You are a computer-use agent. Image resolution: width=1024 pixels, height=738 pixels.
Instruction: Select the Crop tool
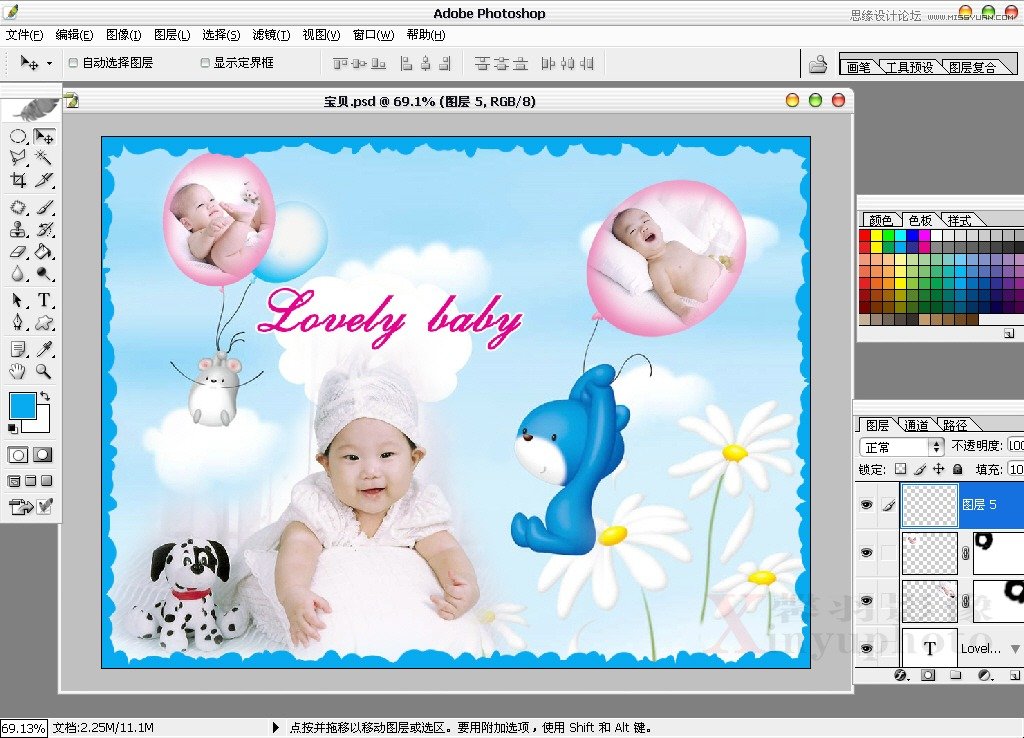pyautogui.click(x=18, y=180)
